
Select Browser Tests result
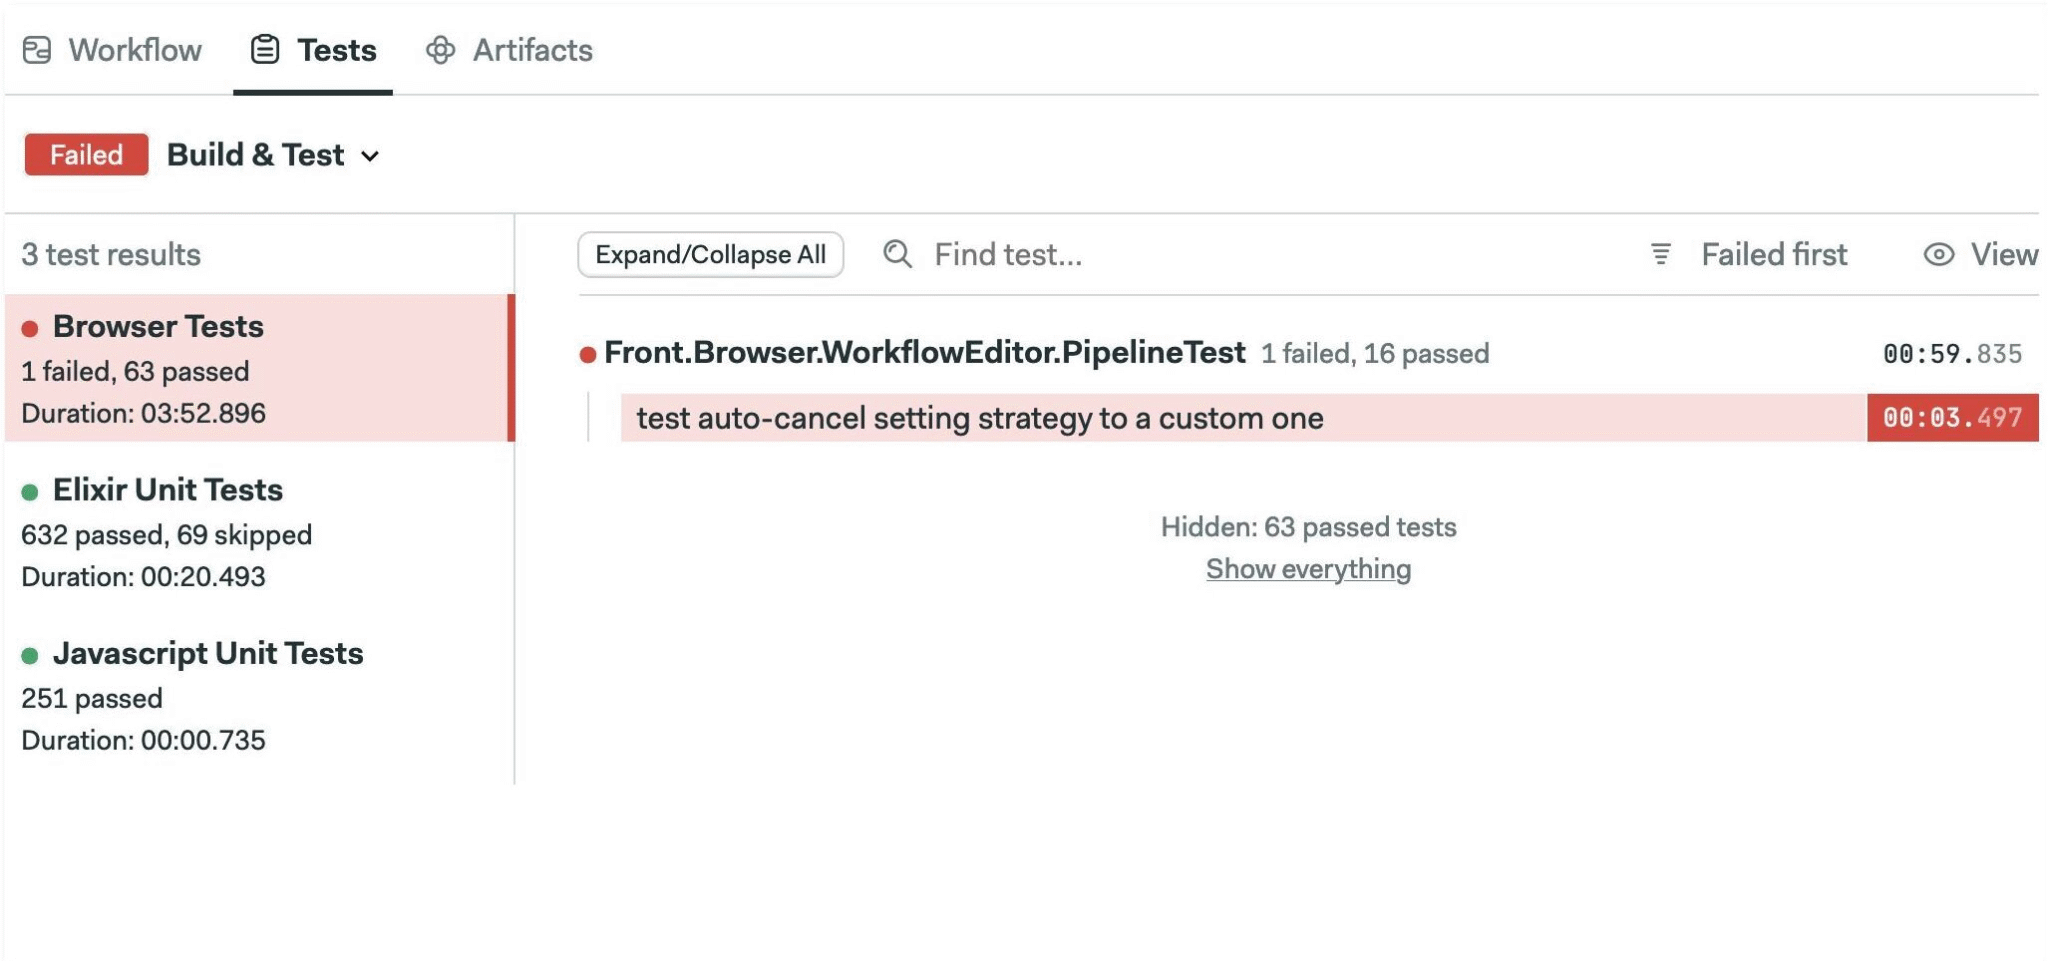tap(260, 368)
